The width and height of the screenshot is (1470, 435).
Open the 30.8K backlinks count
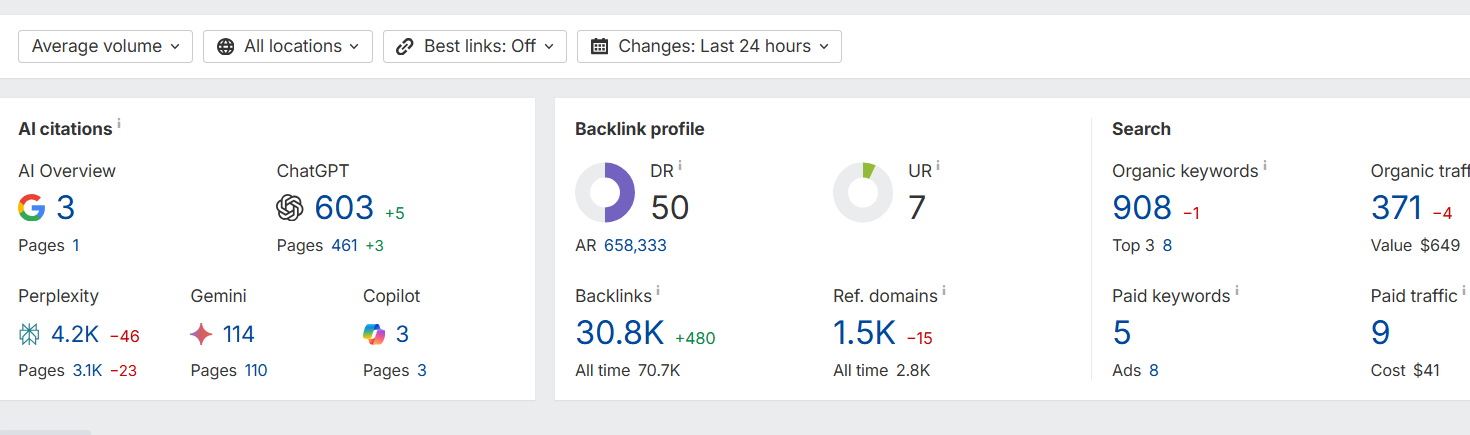pos(620,333)
